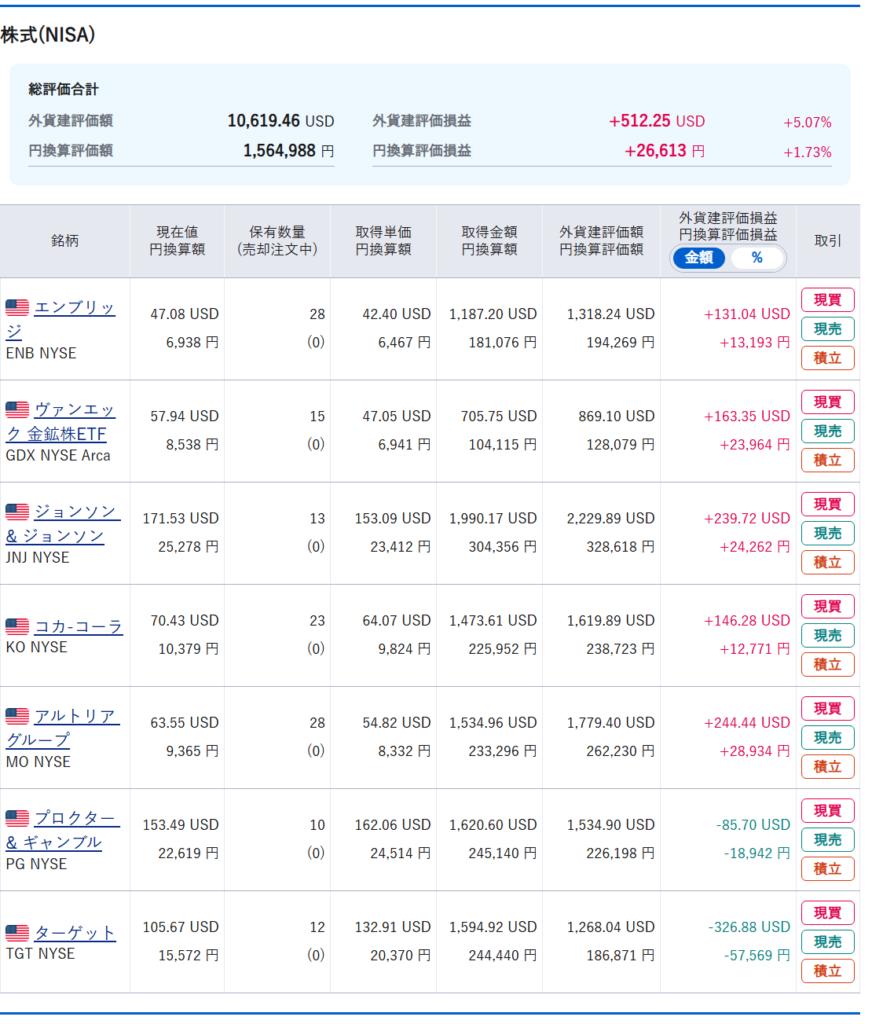Open the ターゲット stock link
The image size is (872, 1024).
[74, 933]
